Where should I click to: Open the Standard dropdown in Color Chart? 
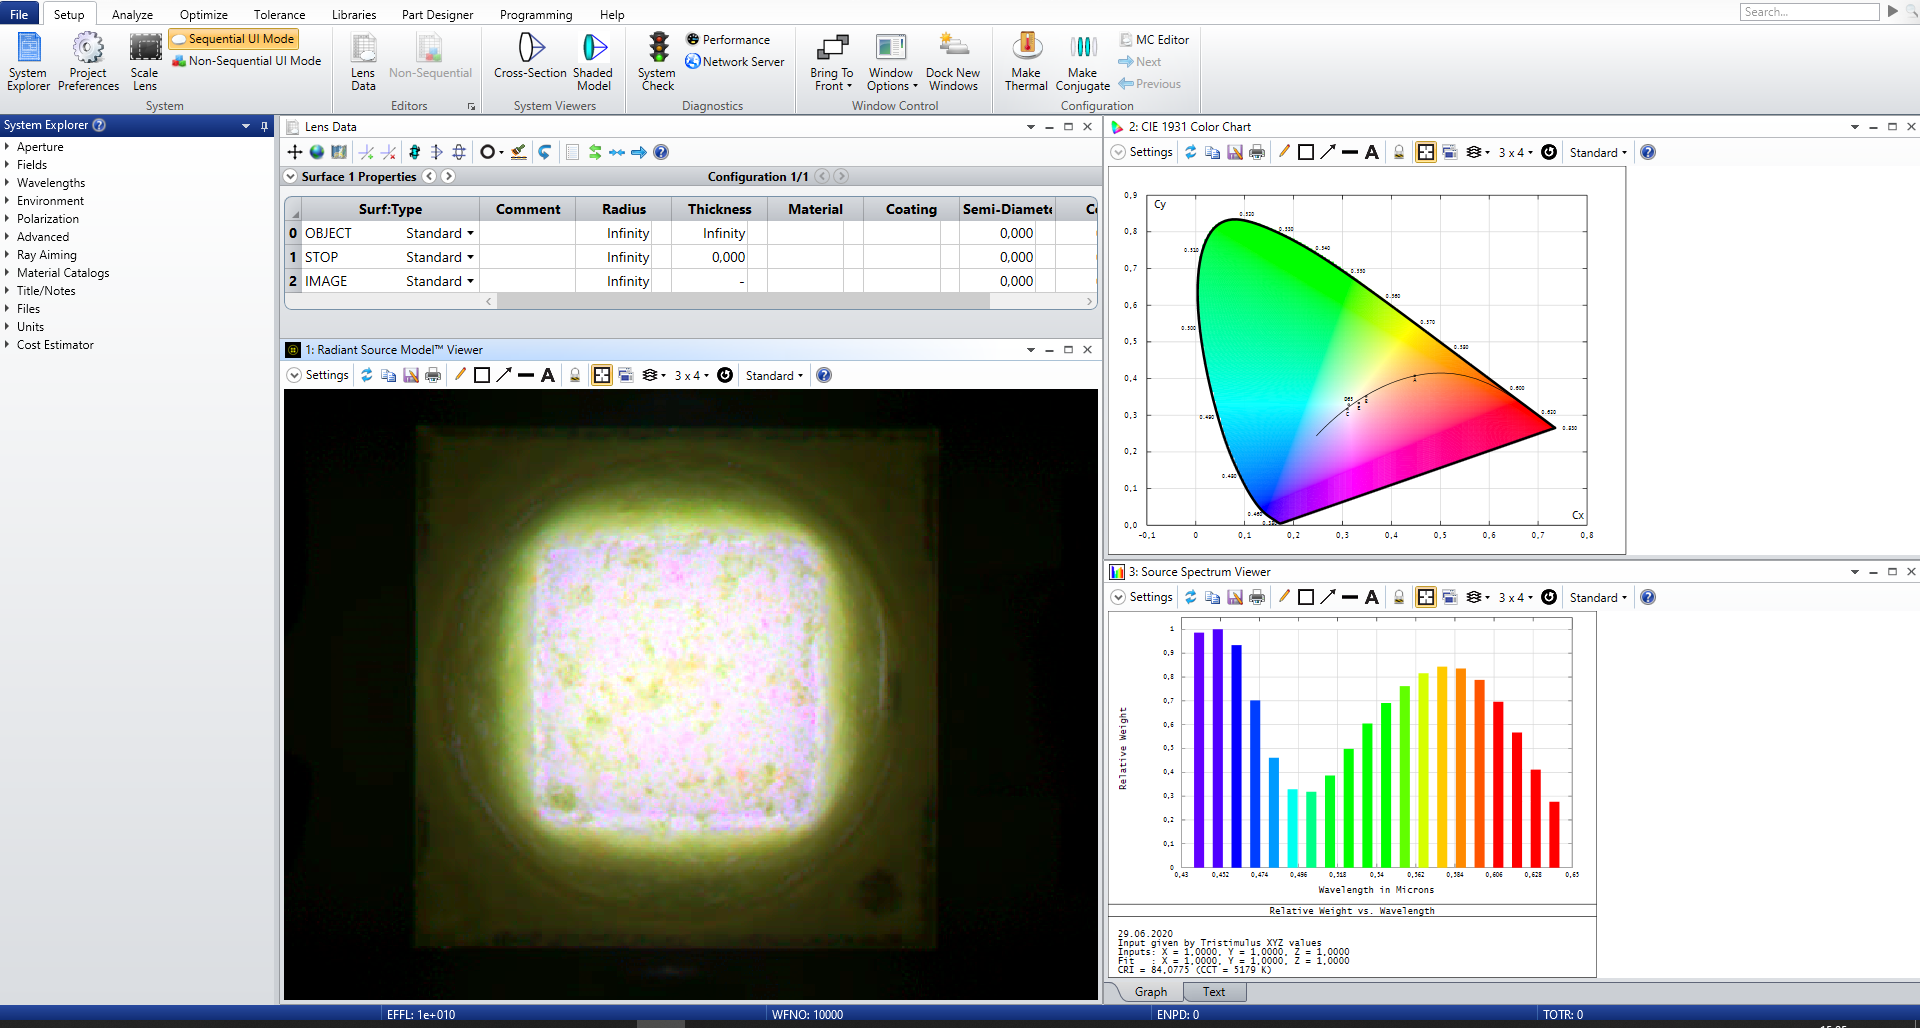click(1598, 153)
